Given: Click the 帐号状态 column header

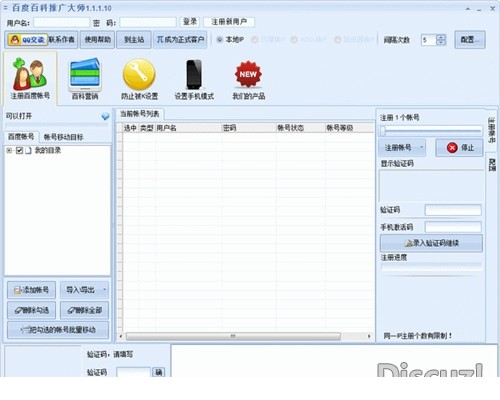Looking at the screenshot, I should tap(301, 128).
